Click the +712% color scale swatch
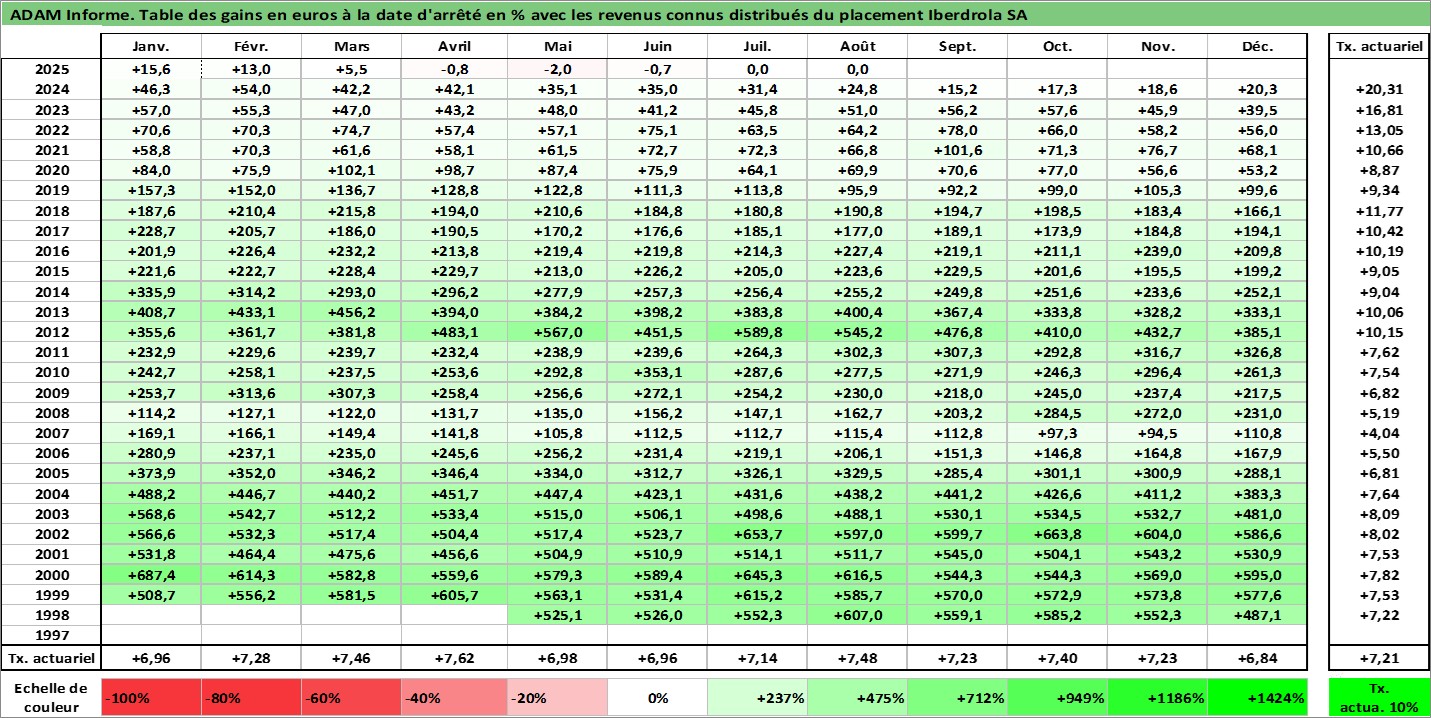 (958, 698)
